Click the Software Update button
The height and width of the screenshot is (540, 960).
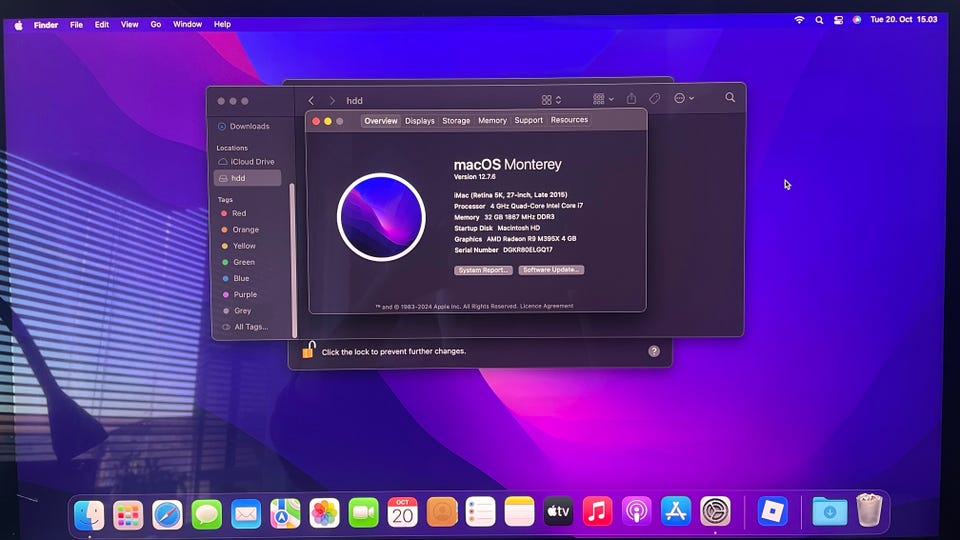click(551, 269)
